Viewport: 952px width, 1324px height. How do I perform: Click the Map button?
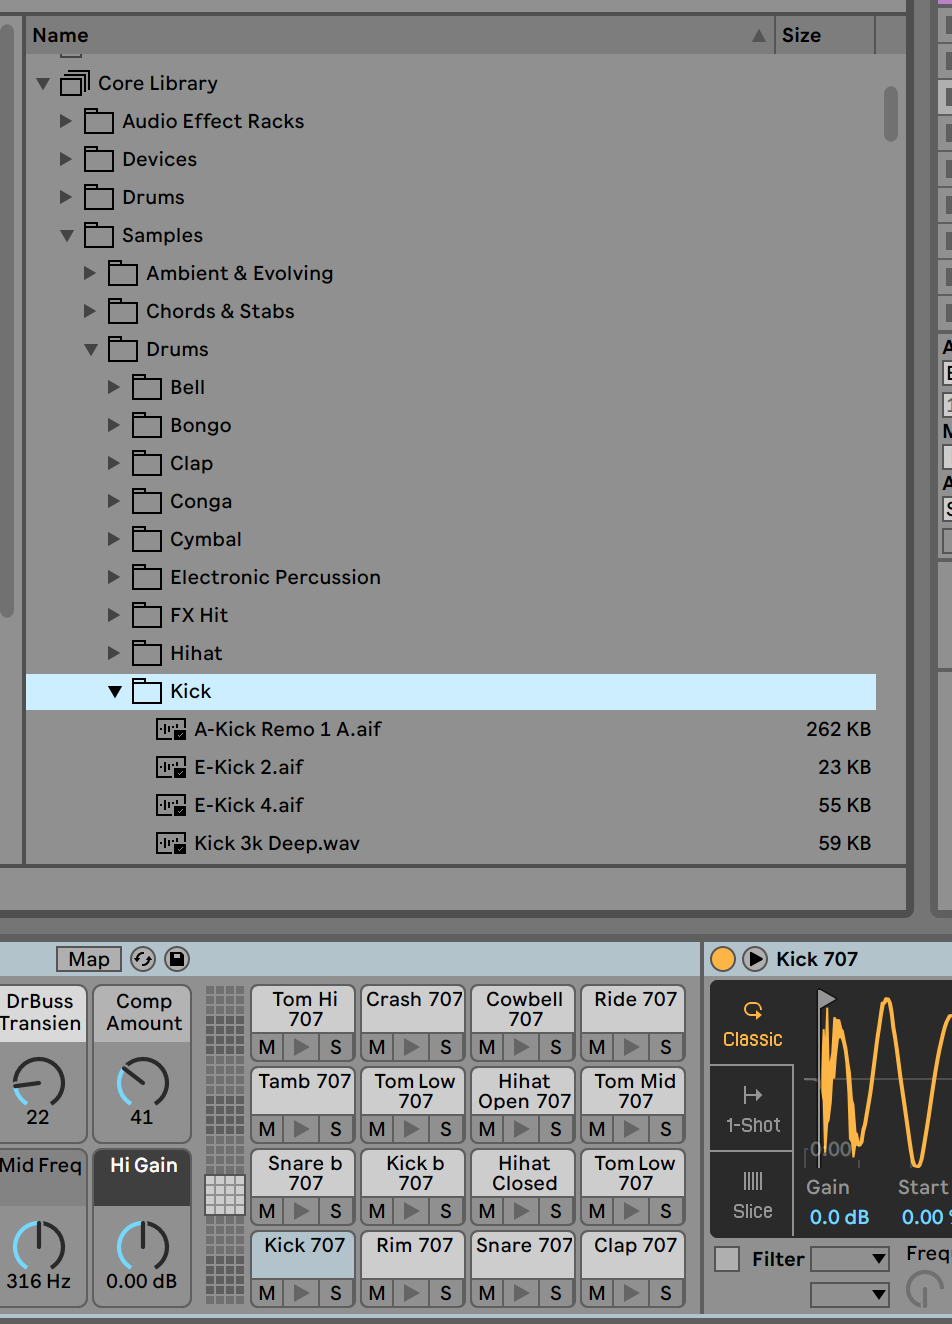[x=89, y=959]
